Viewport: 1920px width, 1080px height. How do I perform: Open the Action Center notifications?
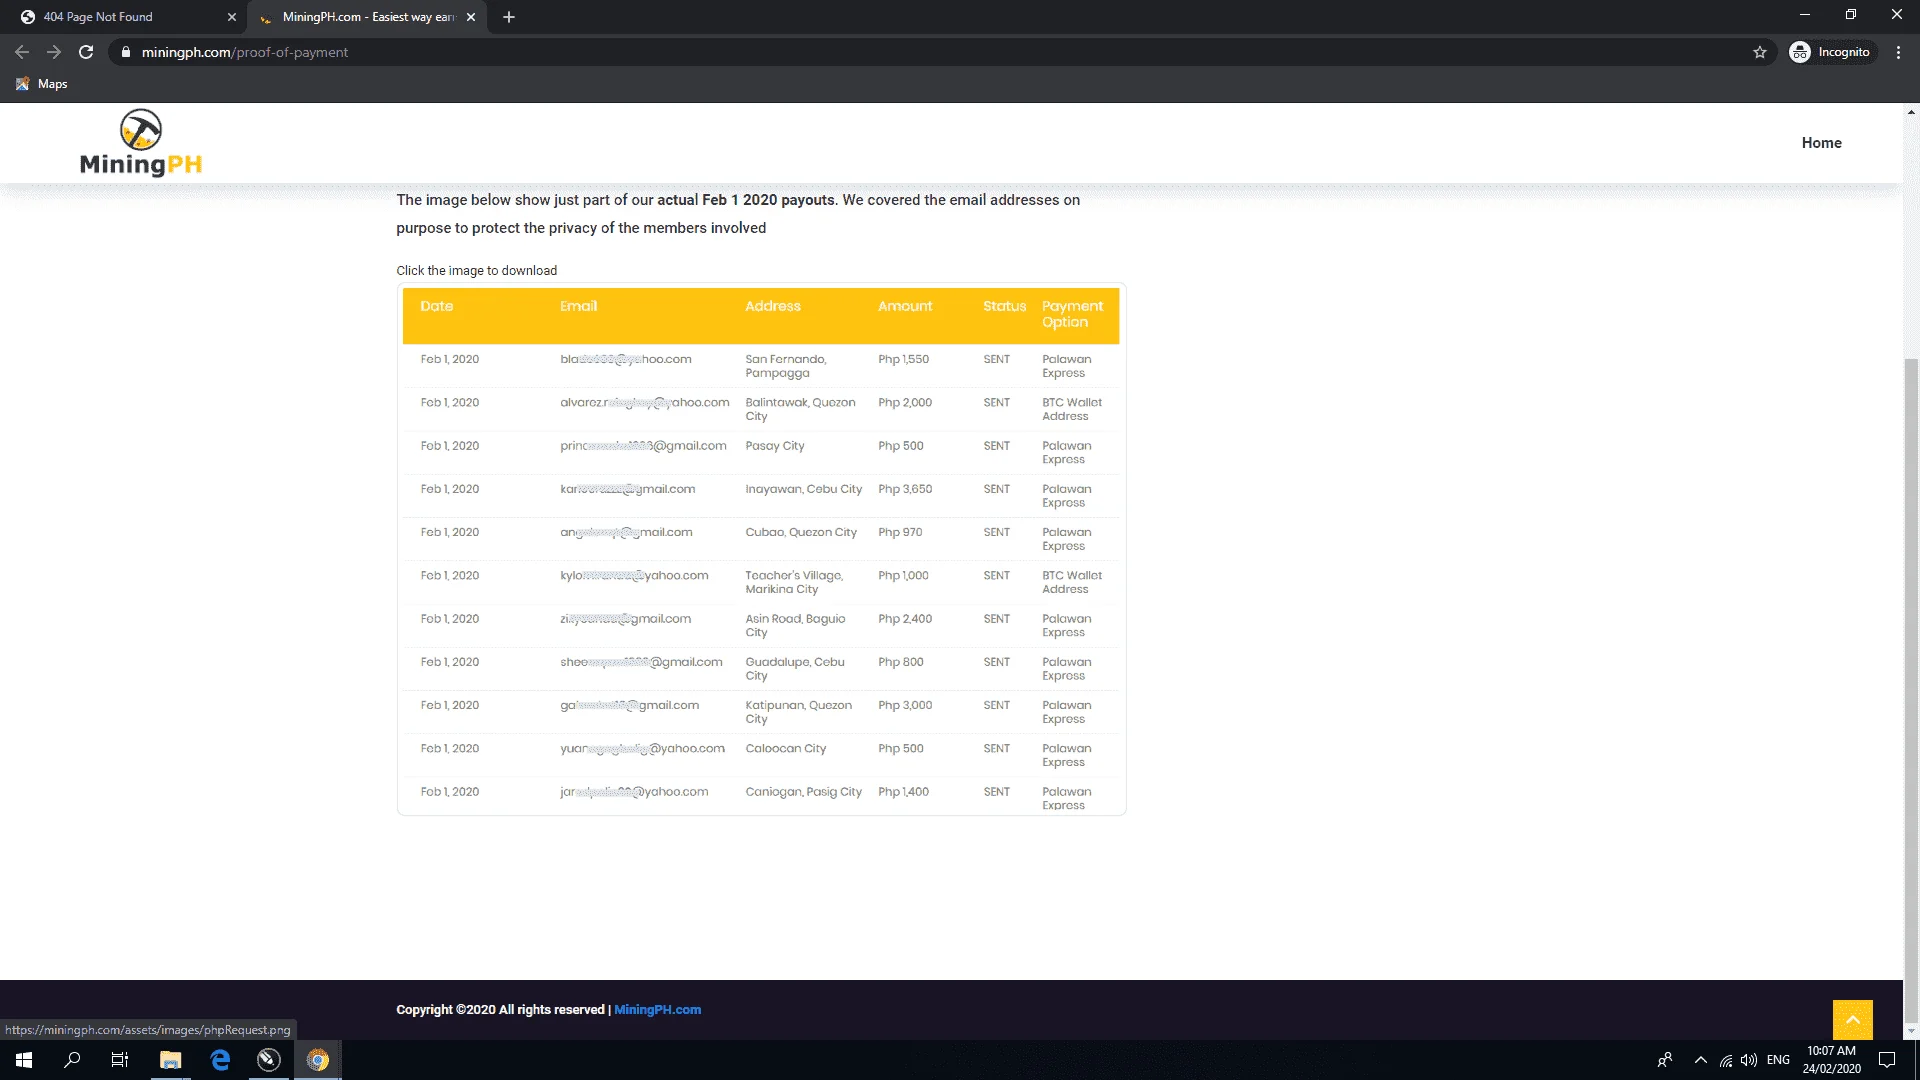point(1887,1060)
